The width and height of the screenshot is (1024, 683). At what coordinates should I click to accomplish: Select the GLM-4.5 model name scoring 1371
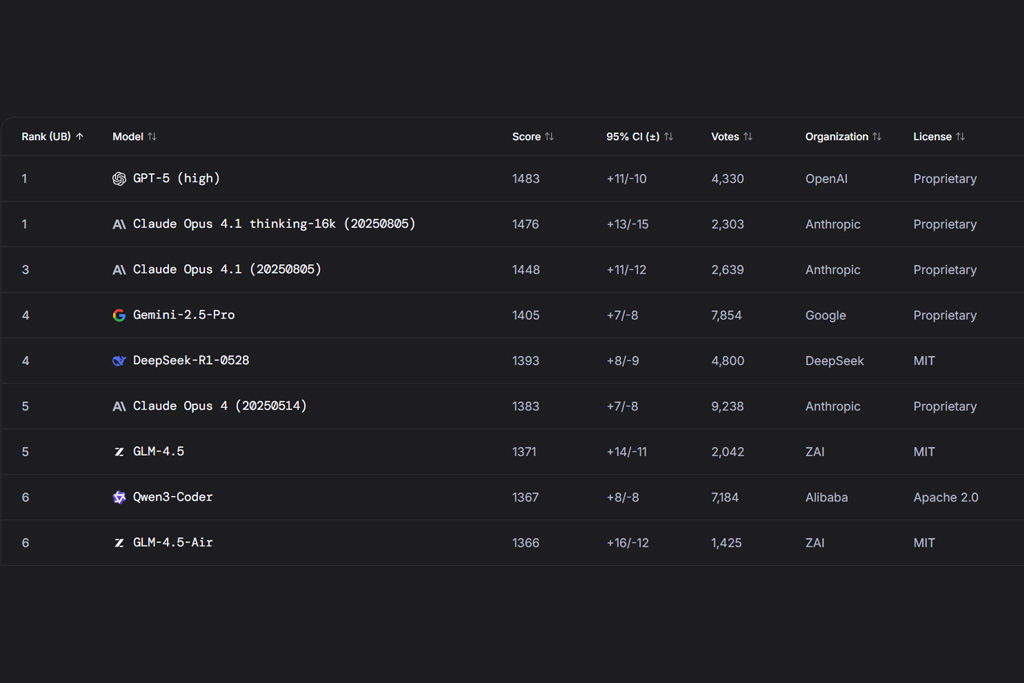pyautogui.click(x=159, y=451)
